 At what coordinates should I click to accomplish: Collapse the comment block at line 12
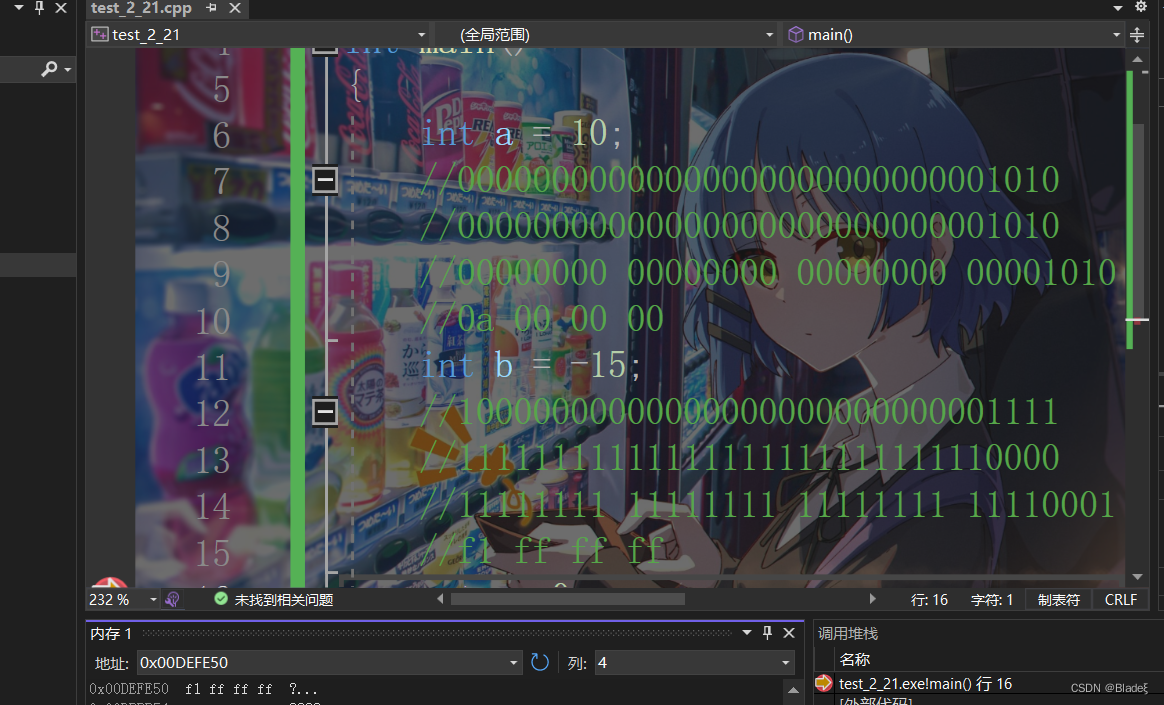click(325, 412)
